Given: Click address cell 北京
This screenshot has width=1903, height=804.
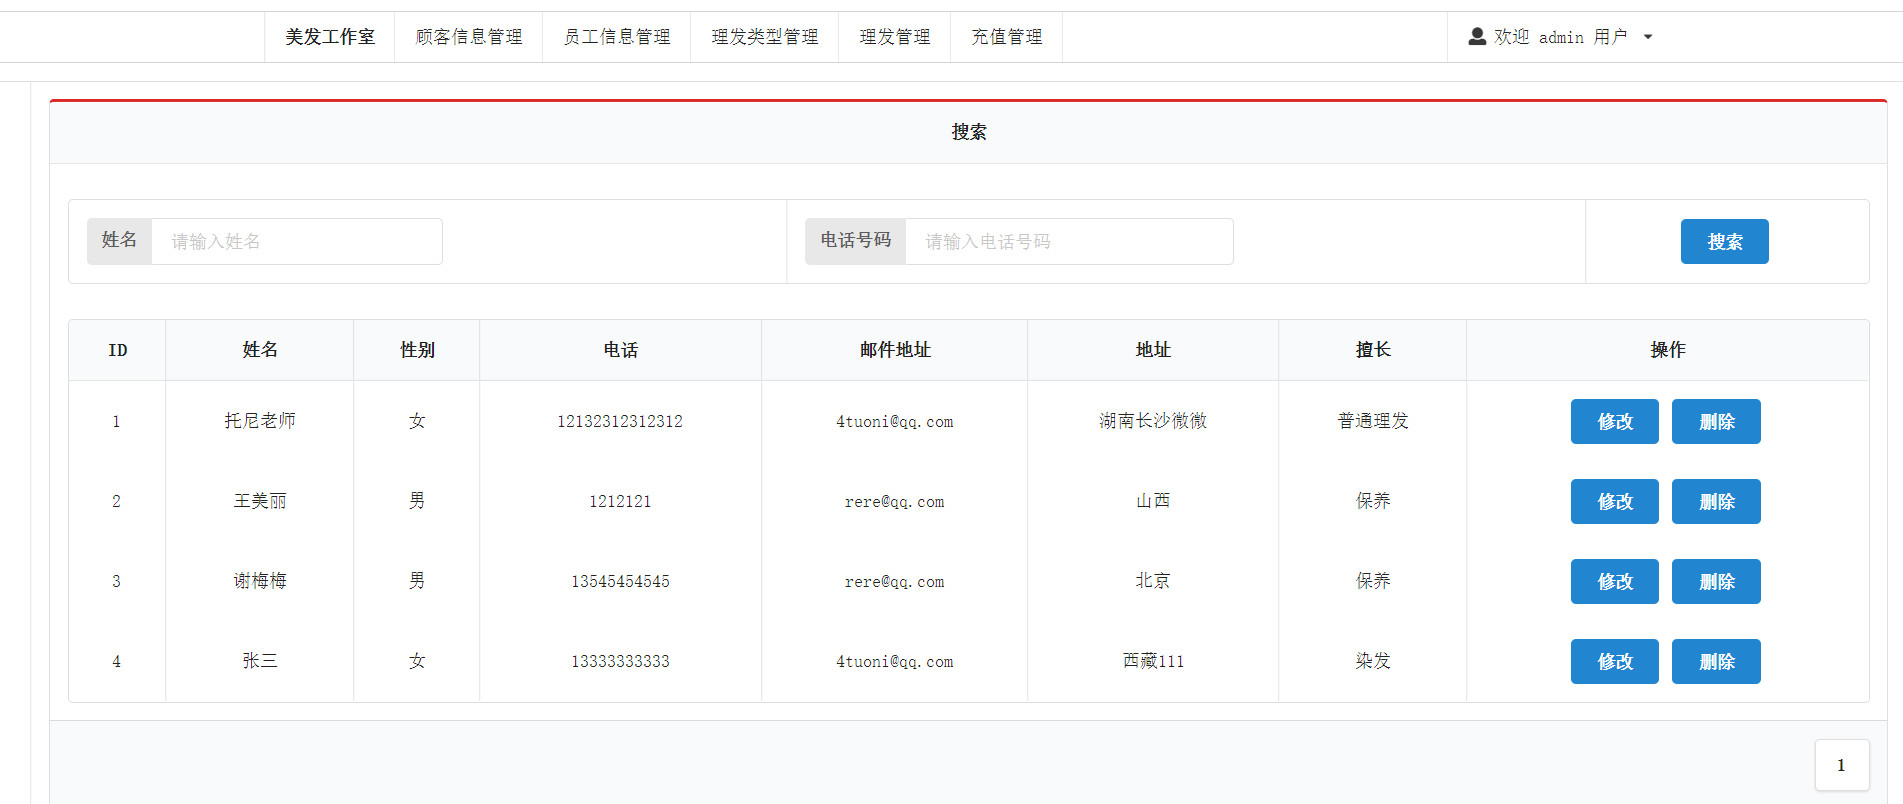Looking at the screenshot, I should click(x=1153, y=581).
